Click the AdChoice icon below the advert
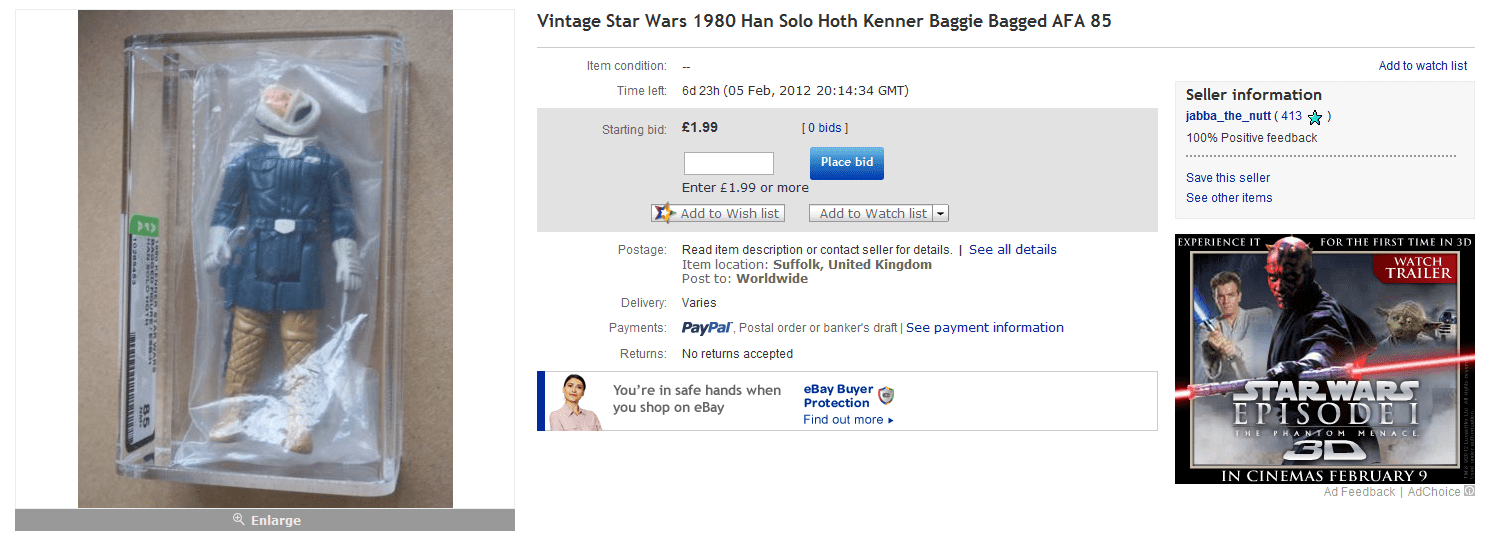 [x=1469, y=492]
